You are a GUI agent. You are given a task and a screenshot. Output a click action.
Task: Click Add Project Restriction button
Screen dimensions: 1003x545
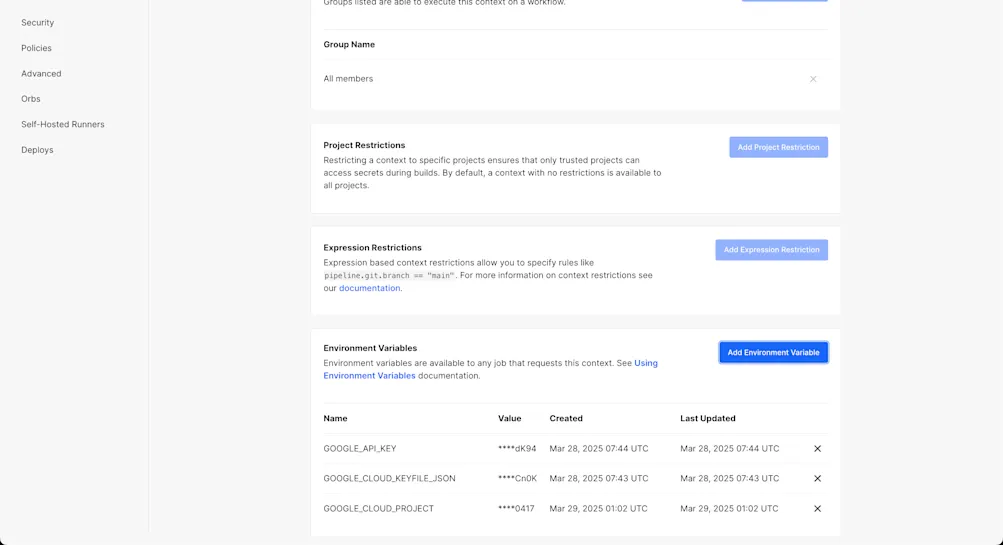(778, 147)
